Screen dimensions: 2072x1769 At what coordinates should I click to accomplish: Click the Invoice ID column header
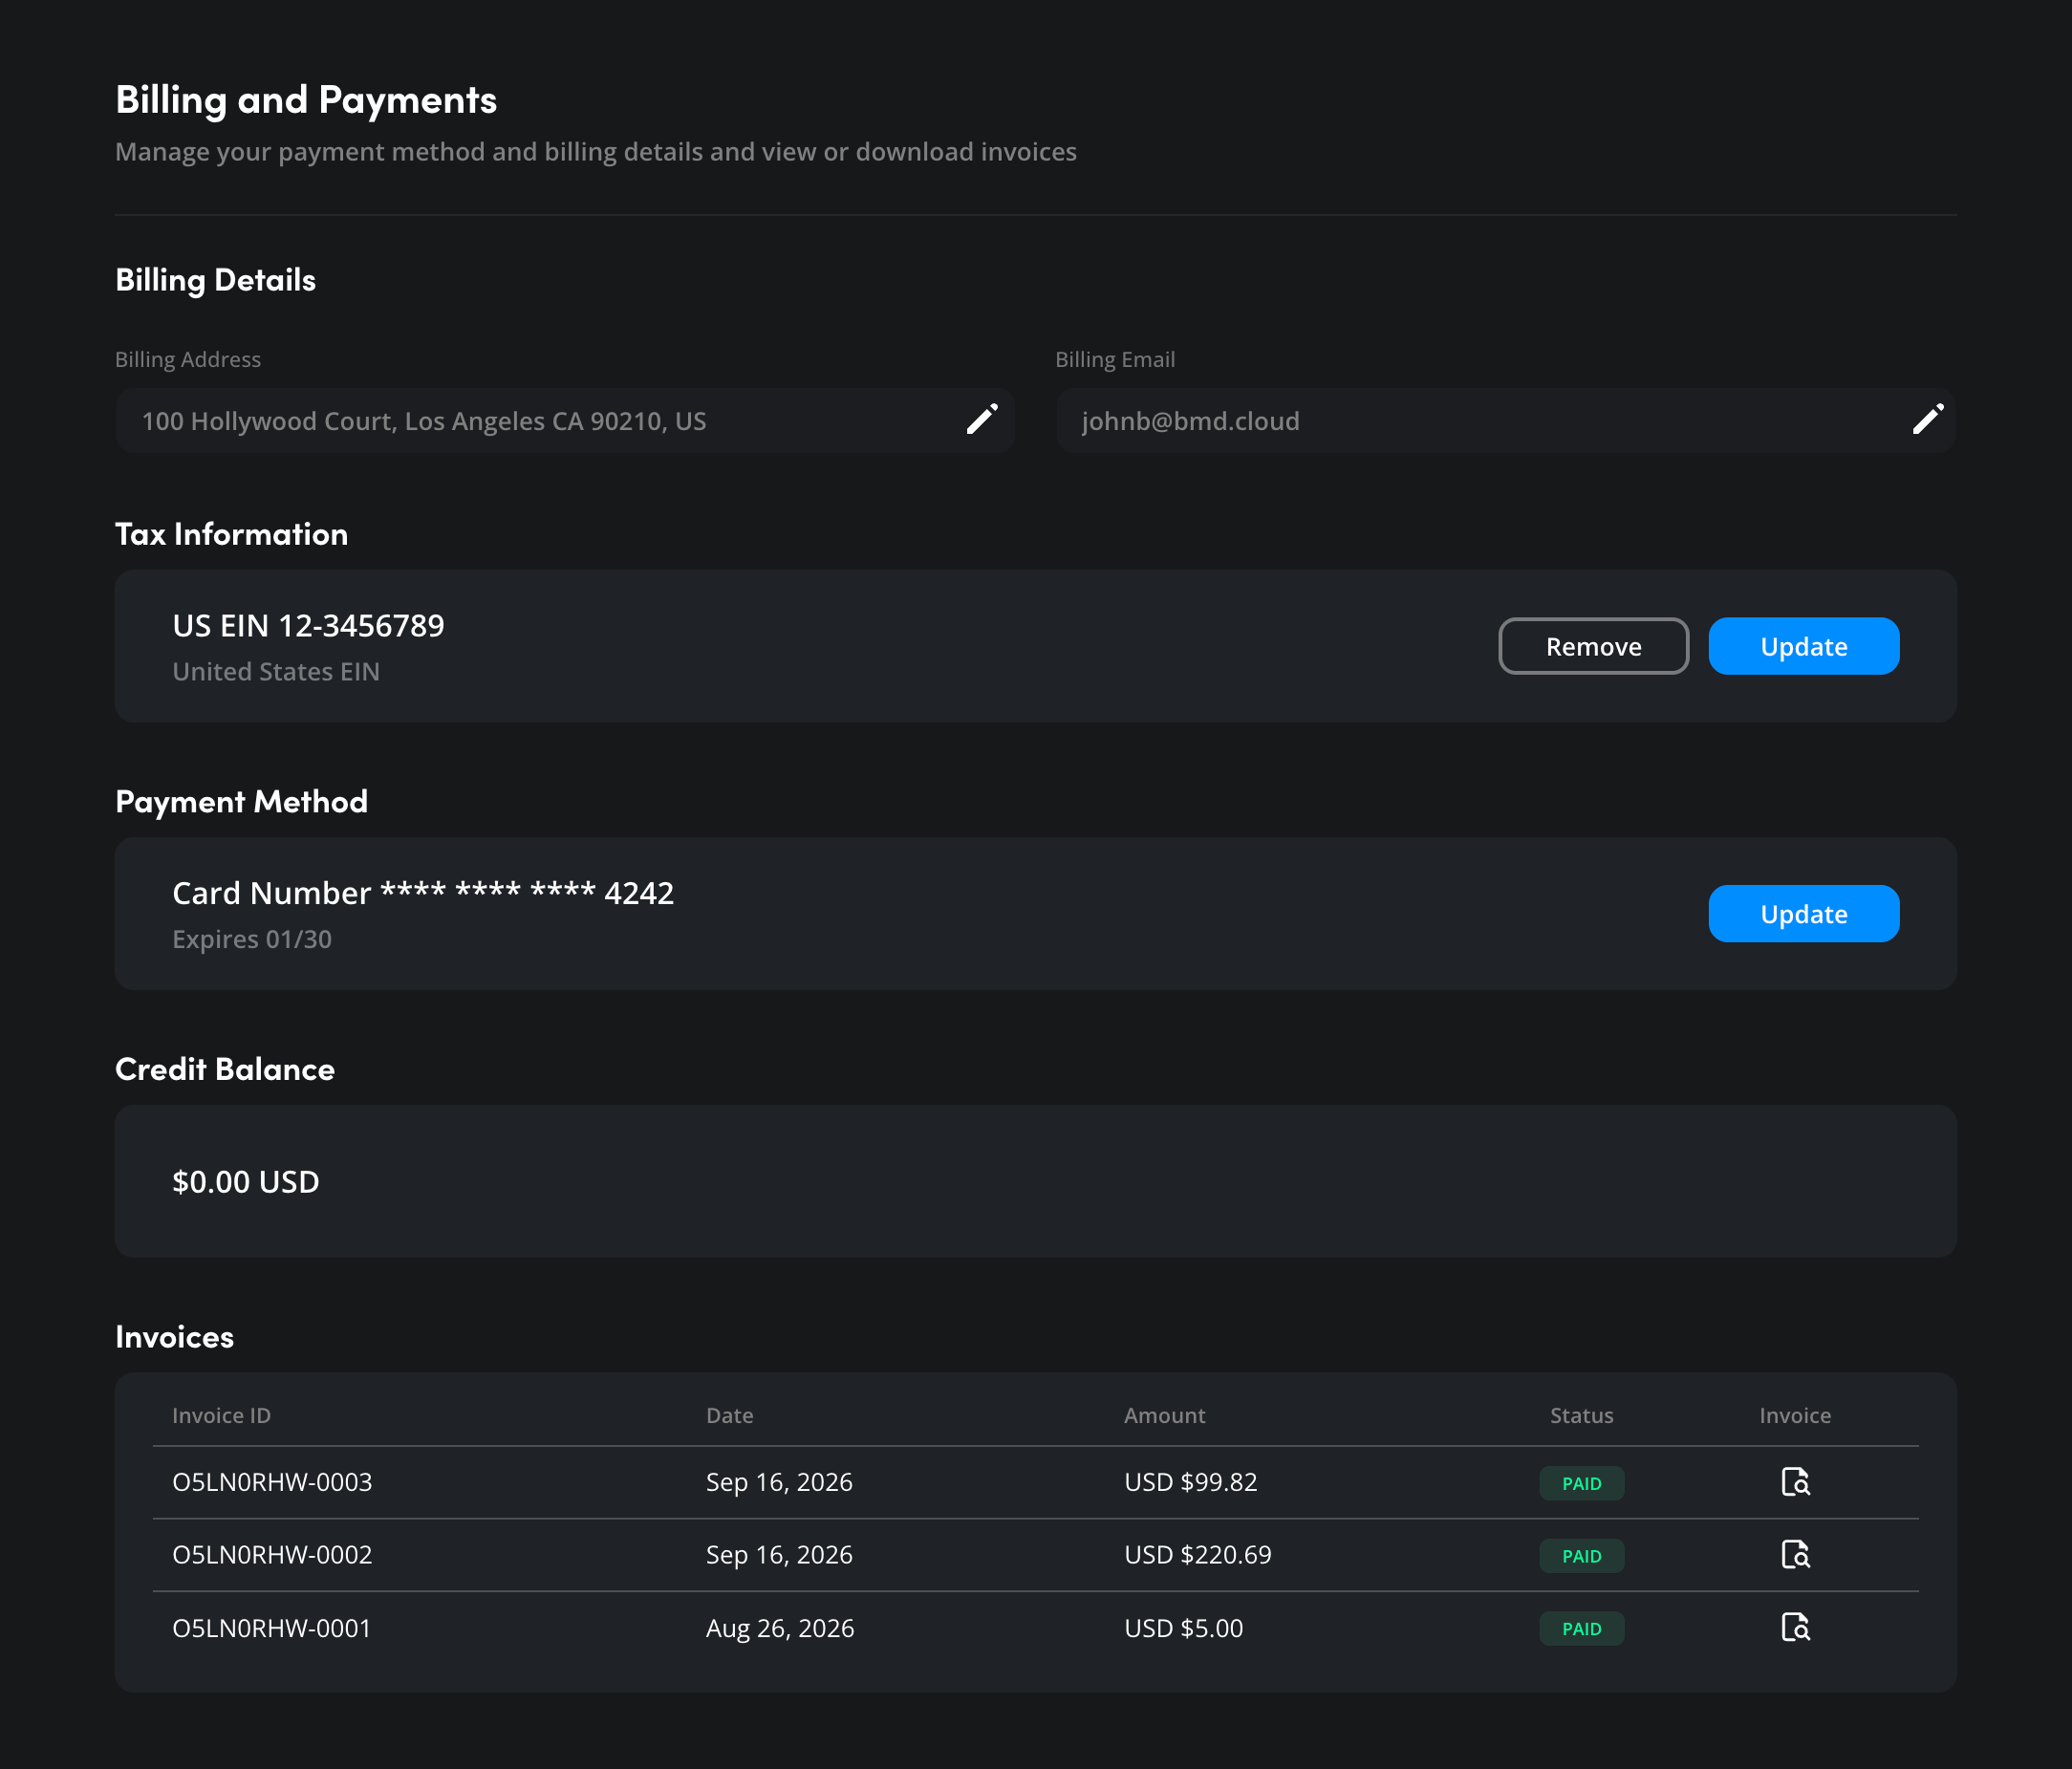(x=221, y=1415)
